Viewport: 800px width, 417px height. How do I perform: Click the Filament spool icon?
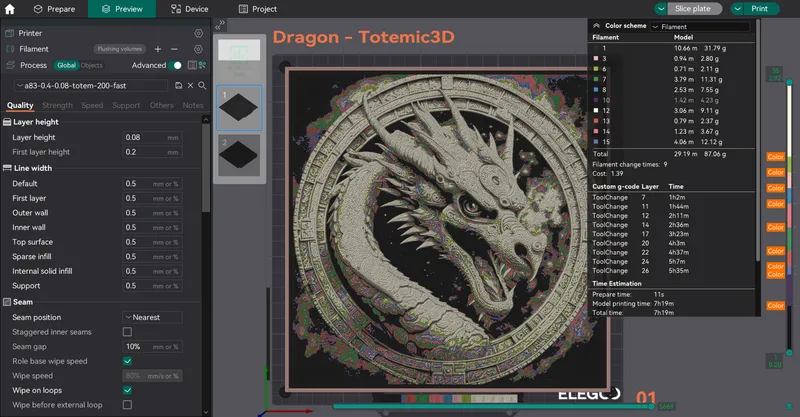tap(10, 49)
